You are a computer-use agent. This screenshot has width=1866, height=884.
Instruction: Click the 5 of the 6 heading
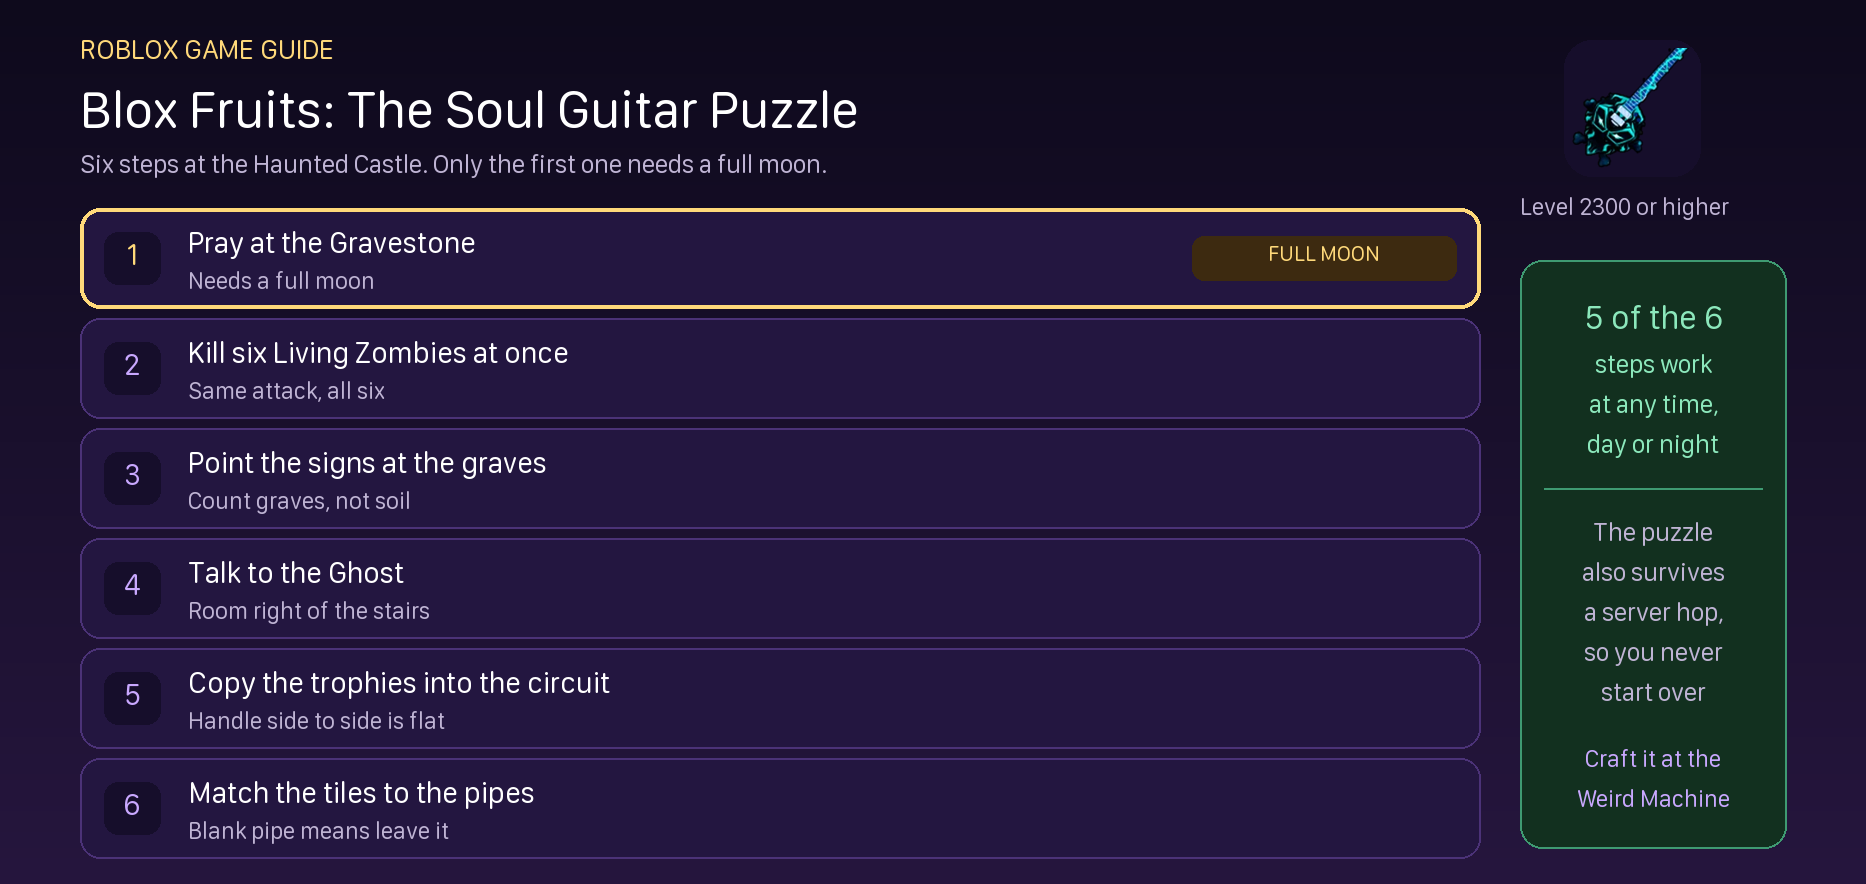tap(1653, 318)
